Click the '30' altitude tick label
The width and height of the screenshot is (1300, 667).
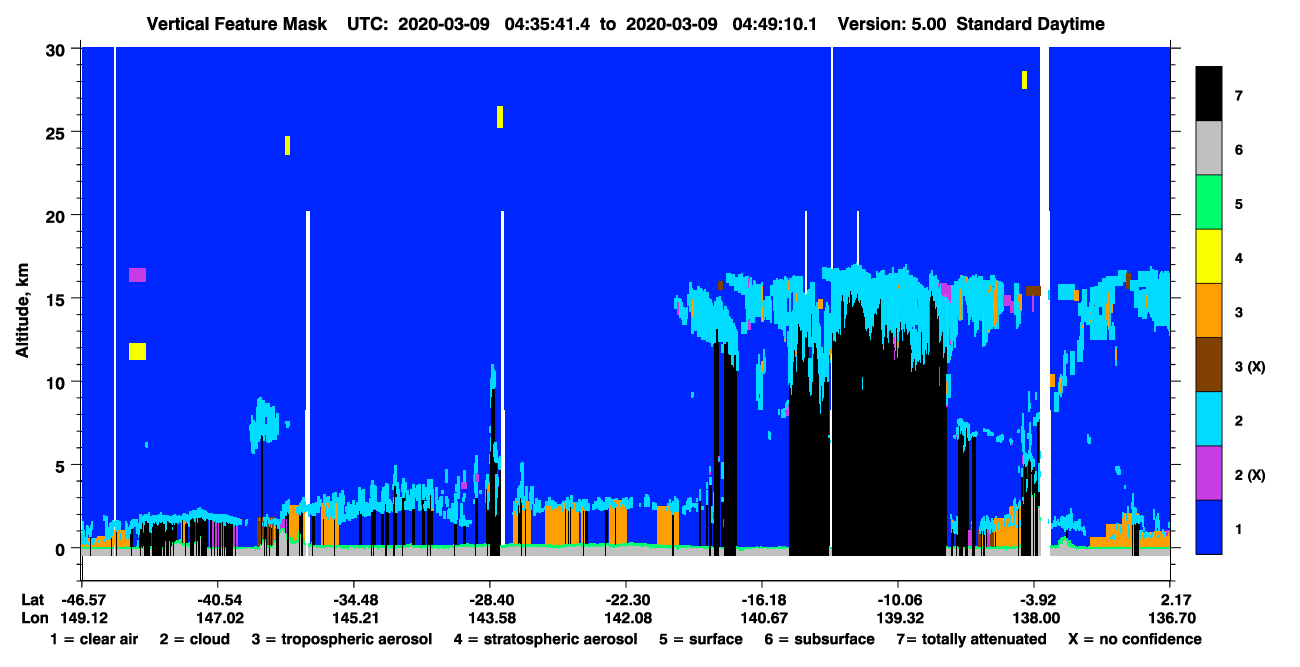point(55,49)
